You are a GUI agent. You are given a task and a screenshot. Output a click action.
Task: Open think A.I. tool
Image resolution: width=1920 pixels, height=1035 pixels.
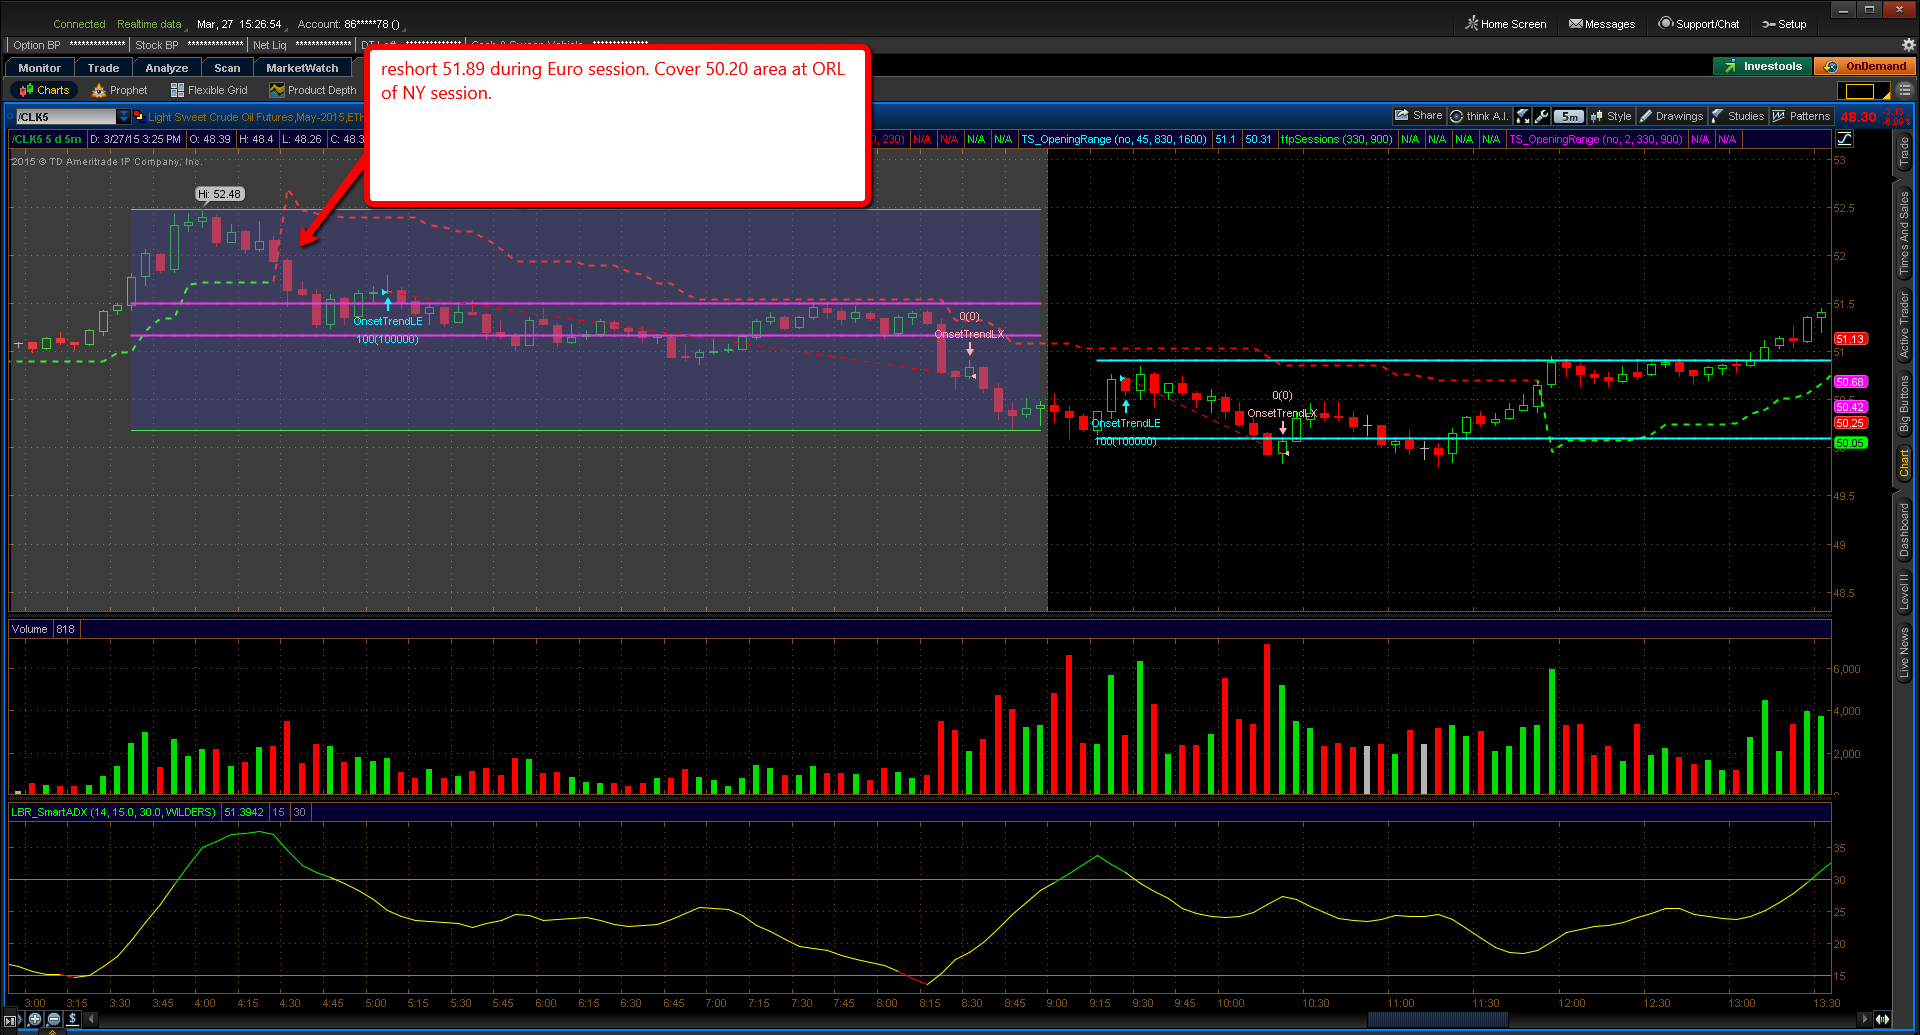point(1479,116)
